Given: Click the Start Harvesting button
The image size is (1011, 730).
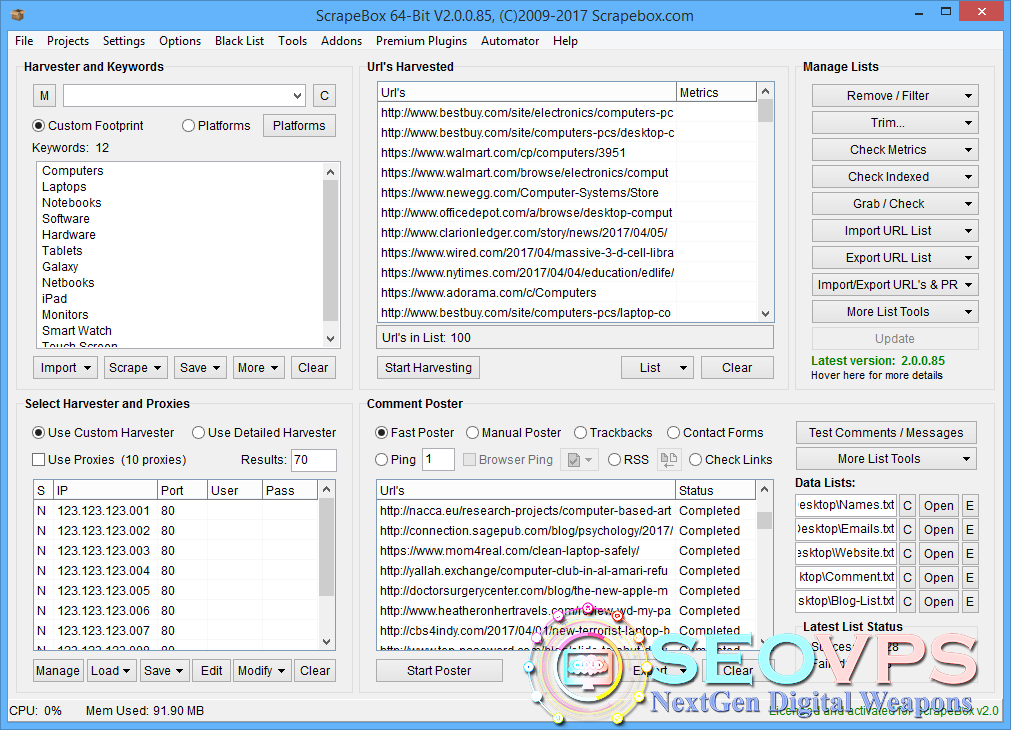Looking at the screenshot, I should [428, 368].
